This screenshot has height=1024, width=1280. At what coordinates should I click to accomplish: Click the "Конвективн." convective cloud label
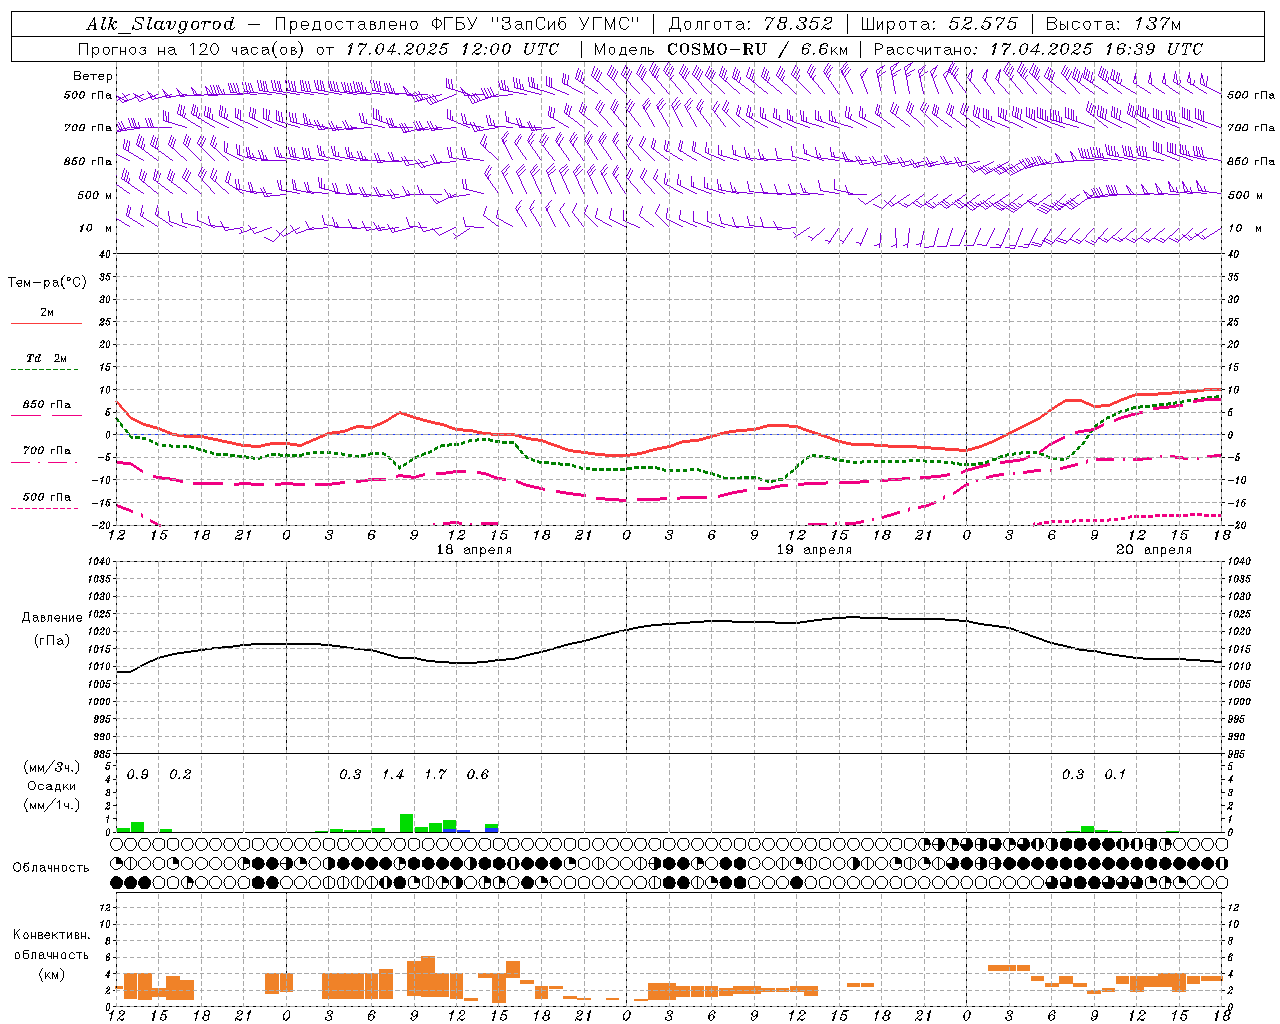[51, 935]
